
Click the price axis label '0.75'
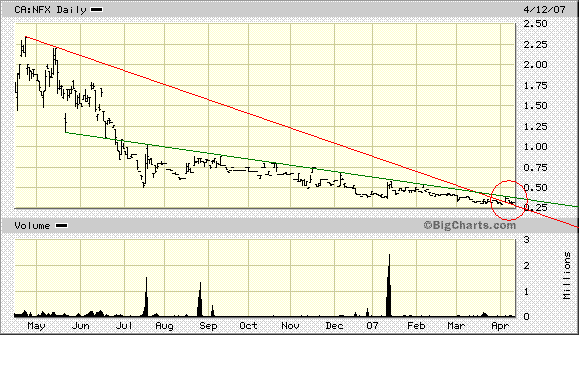pyautogui.click(x=535, y=168)
